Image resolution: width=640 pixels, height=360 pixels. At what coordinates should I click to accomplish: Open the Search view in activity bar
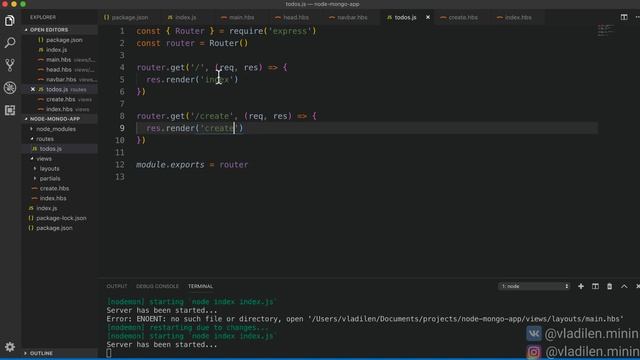pos(10,42)
